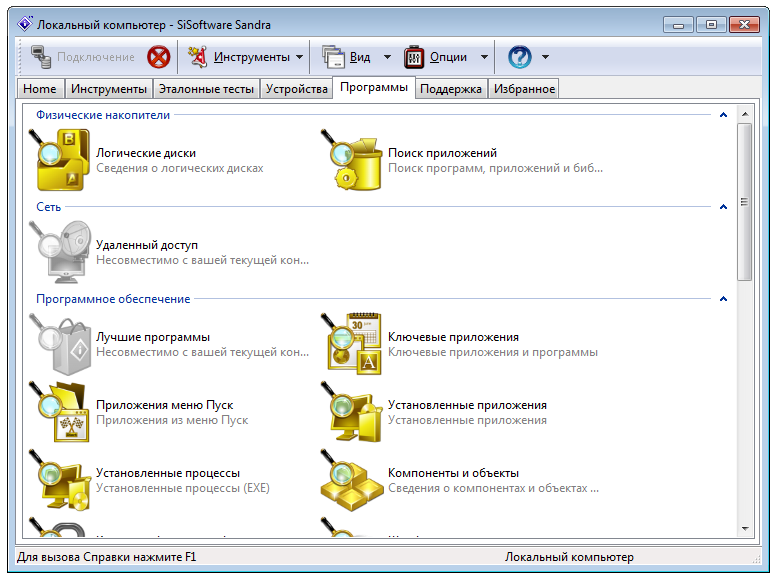The height and width of the screenshot is (586, 783).
Task: Click the Установленные процессы title text
Action: pos(168,473)
